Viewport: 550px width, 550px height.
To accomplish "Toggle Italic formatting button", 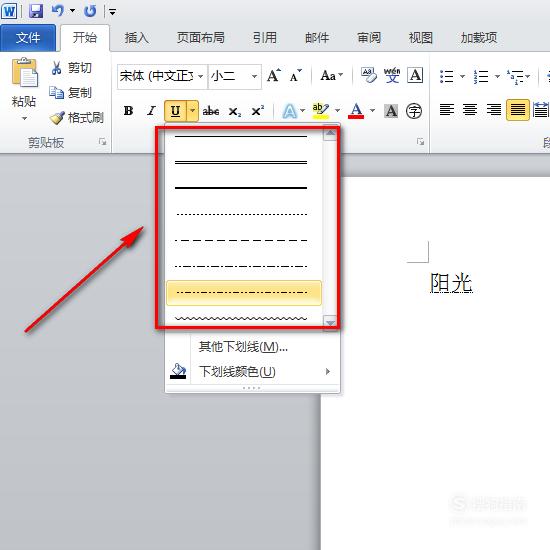I will point(151,111).
